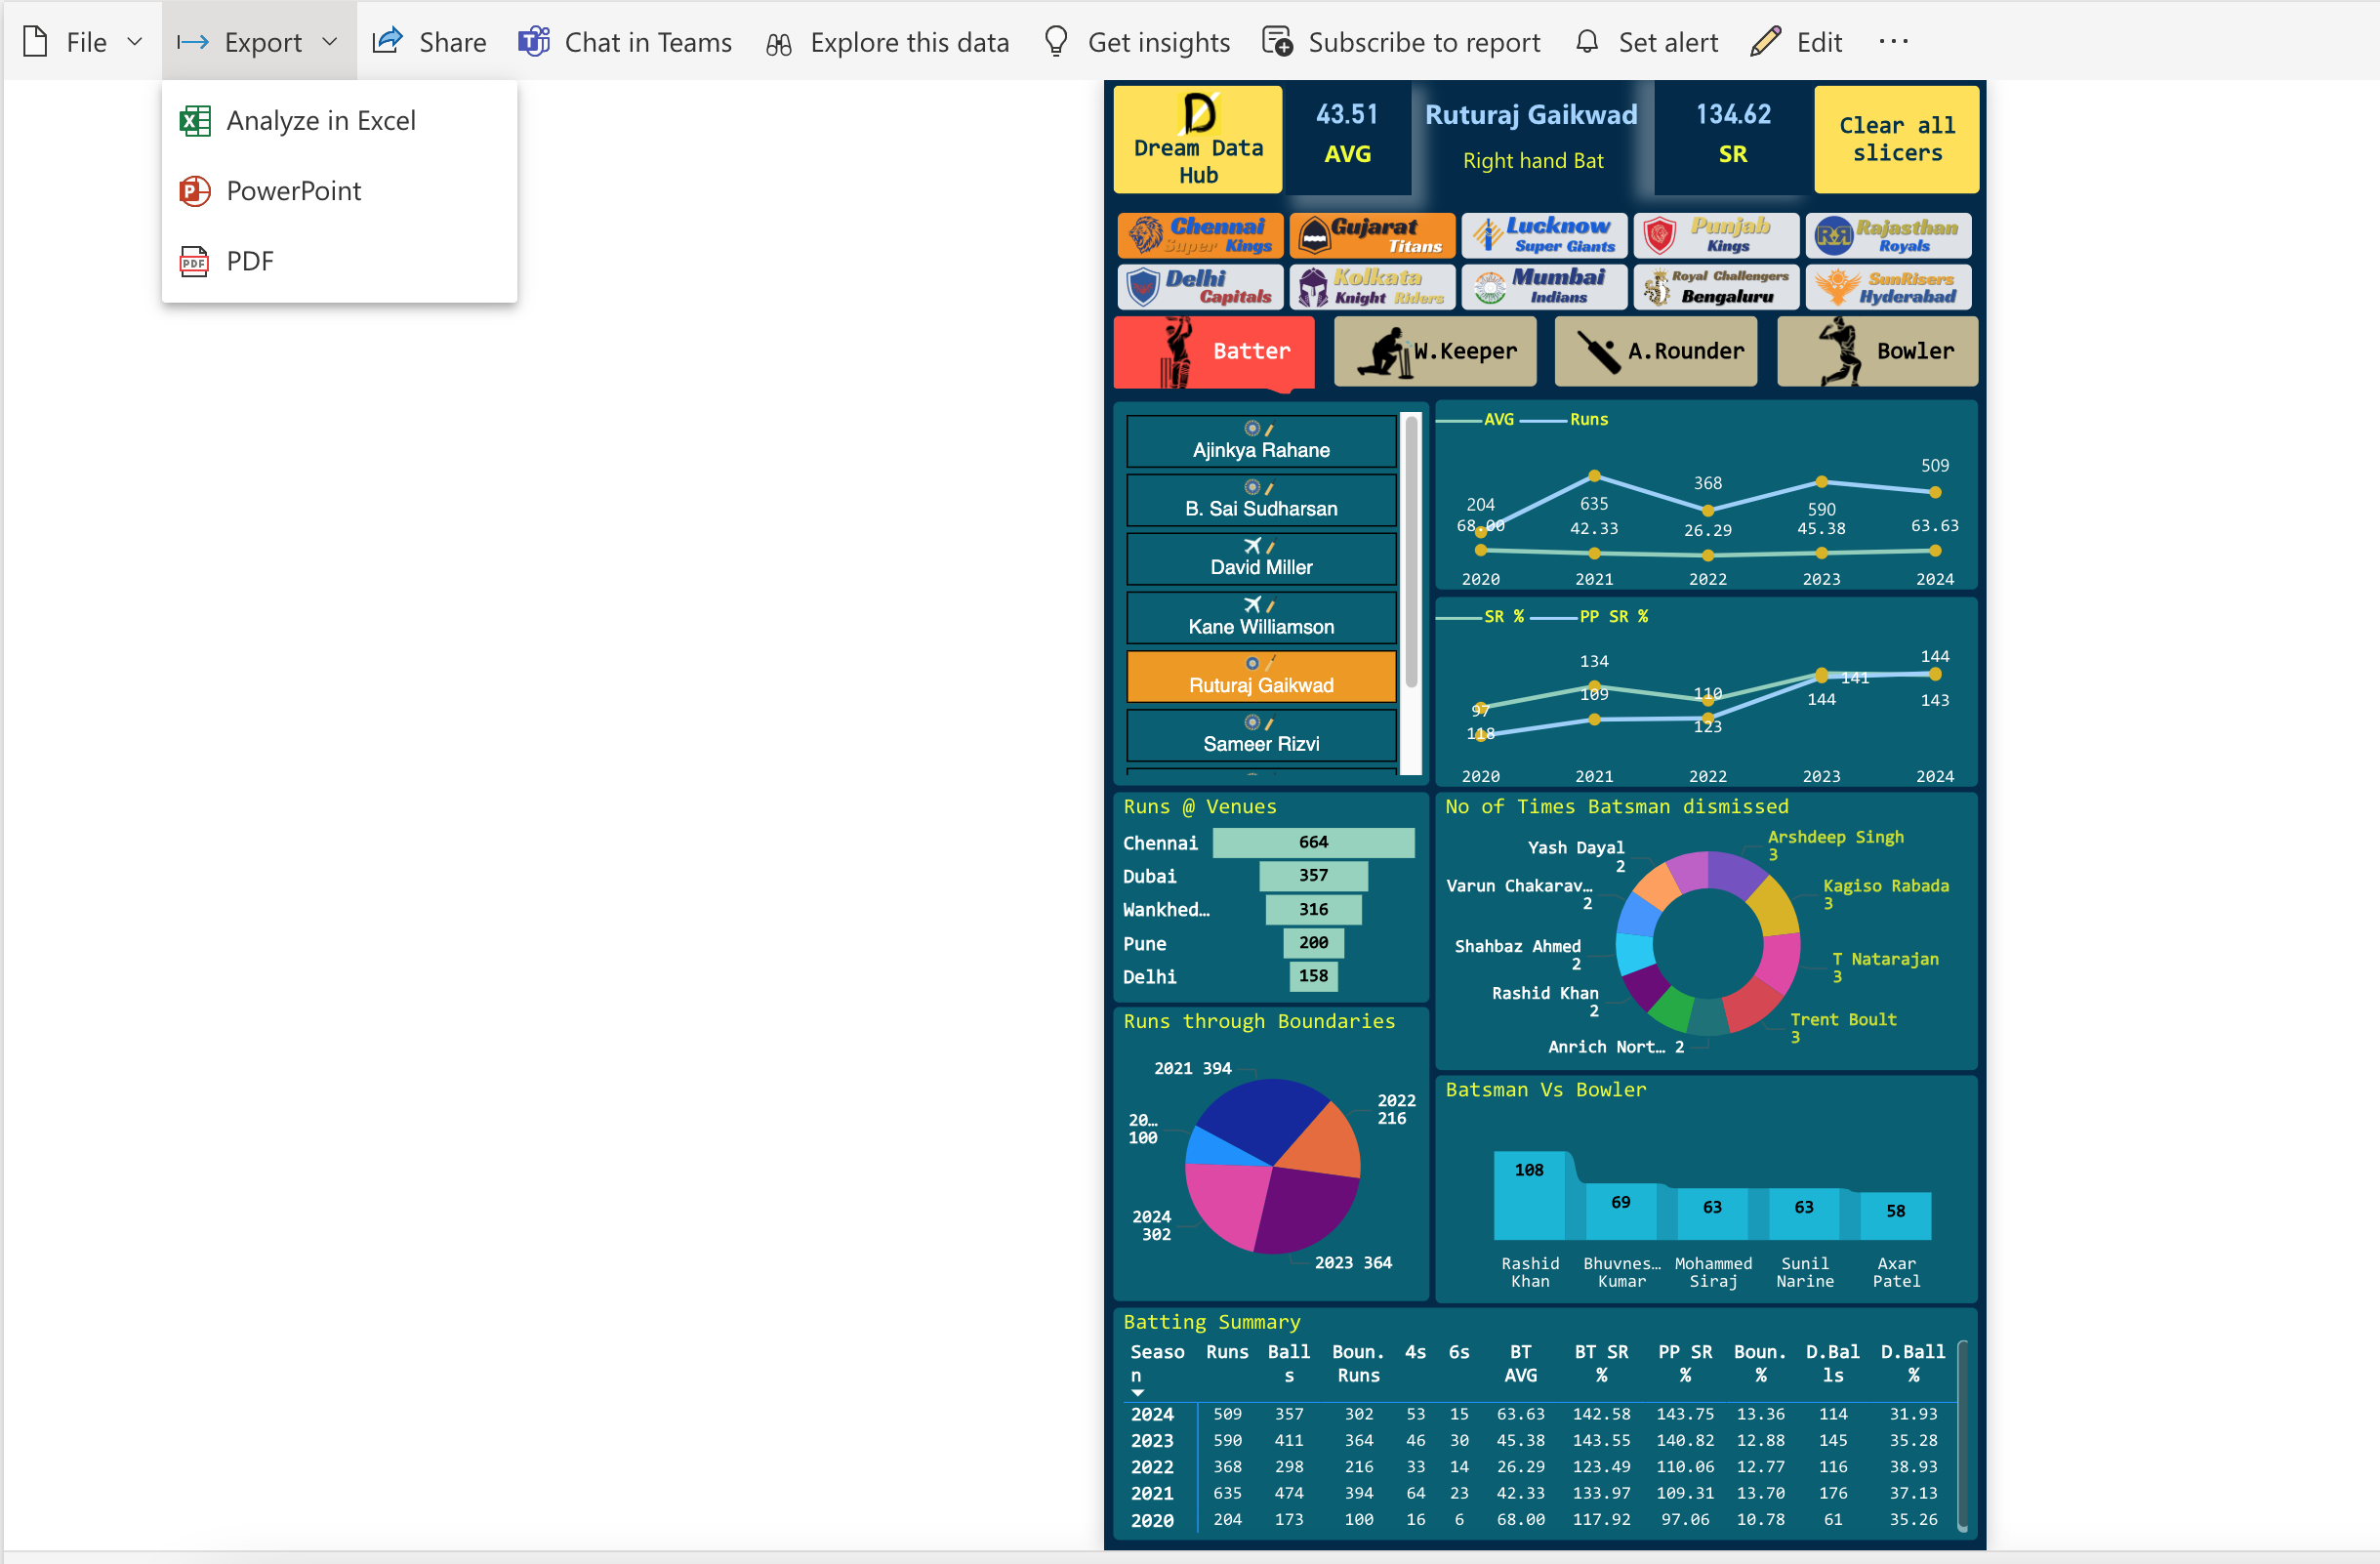Choose PowerPoint export option
This screenshot has height=1564, width=2380.
pos(339,191)
